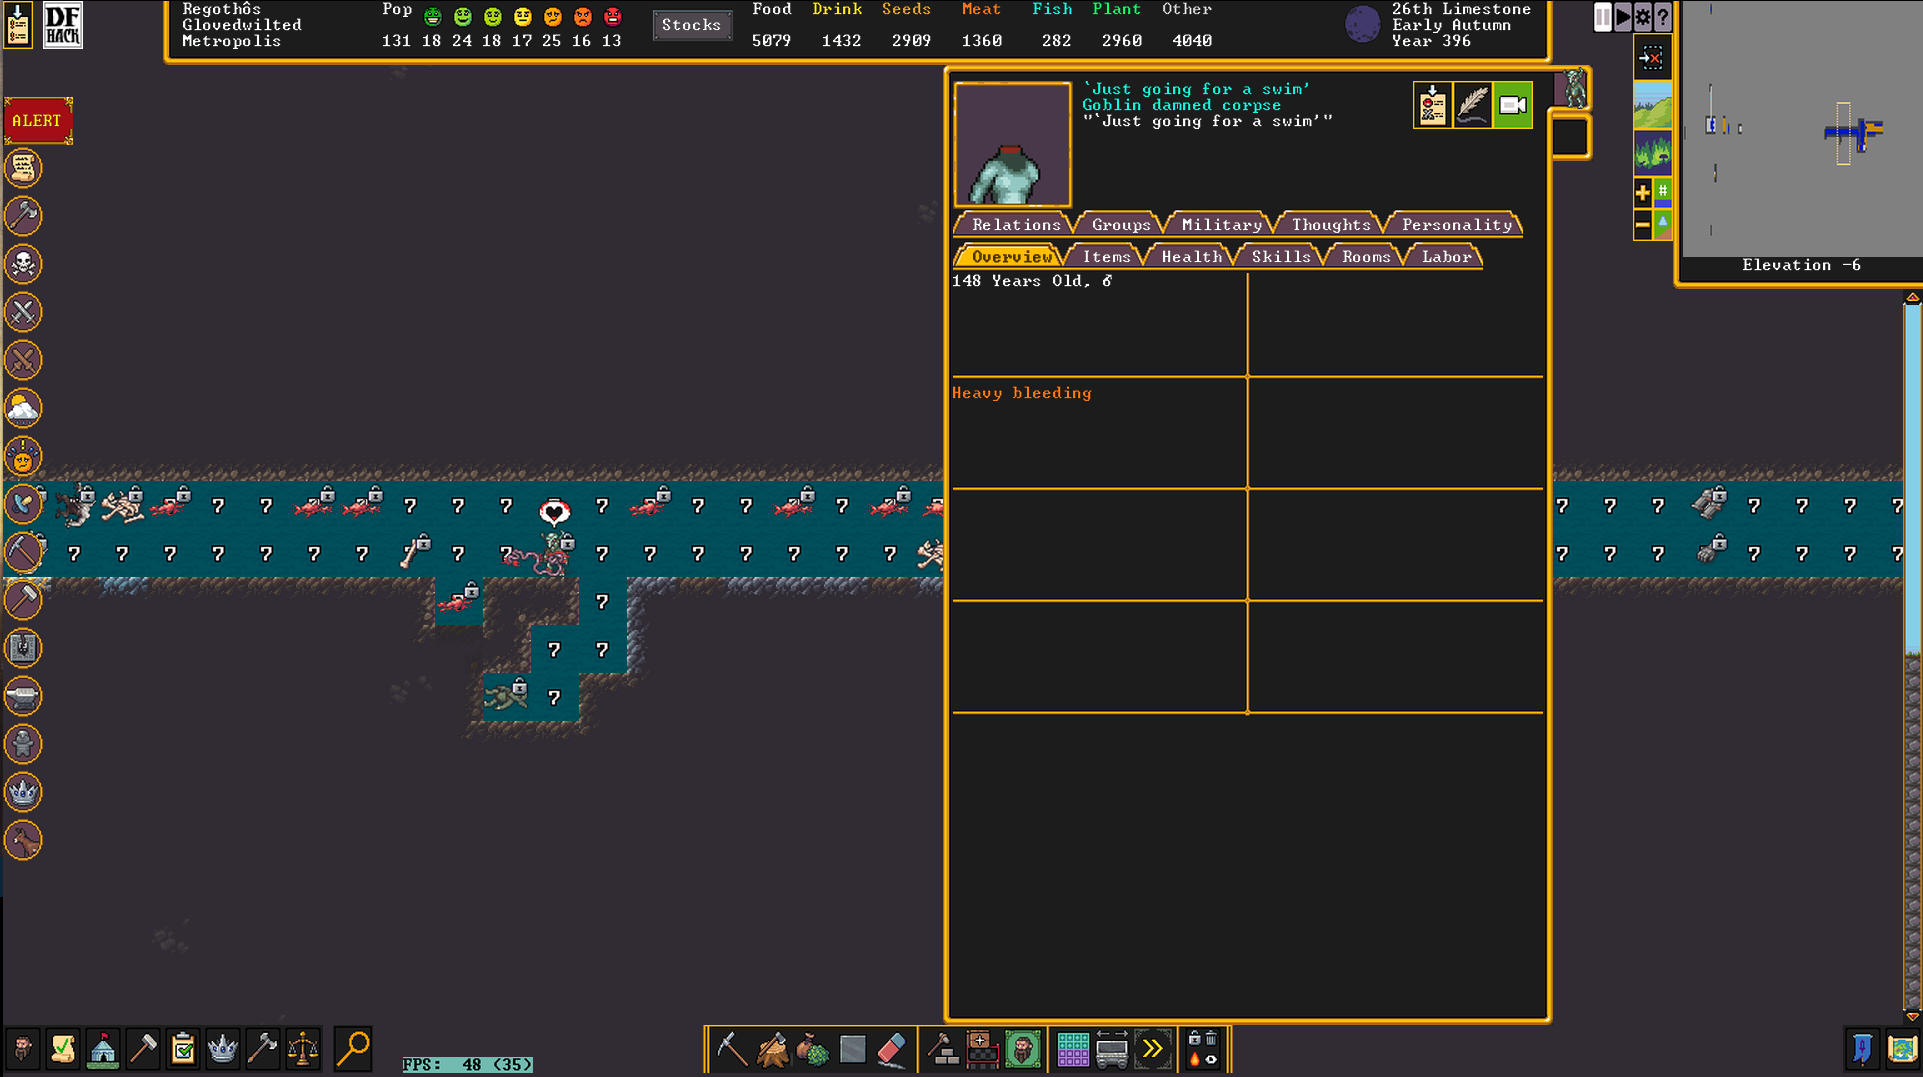The height and width of the screenshot is (1077, 1923).
Task: Click the magnifying glass search icon
Action: (x=353, y=1049)
